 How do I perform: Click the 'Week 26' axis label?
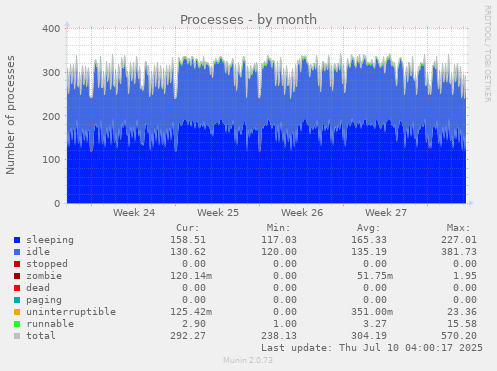[302, 213]
